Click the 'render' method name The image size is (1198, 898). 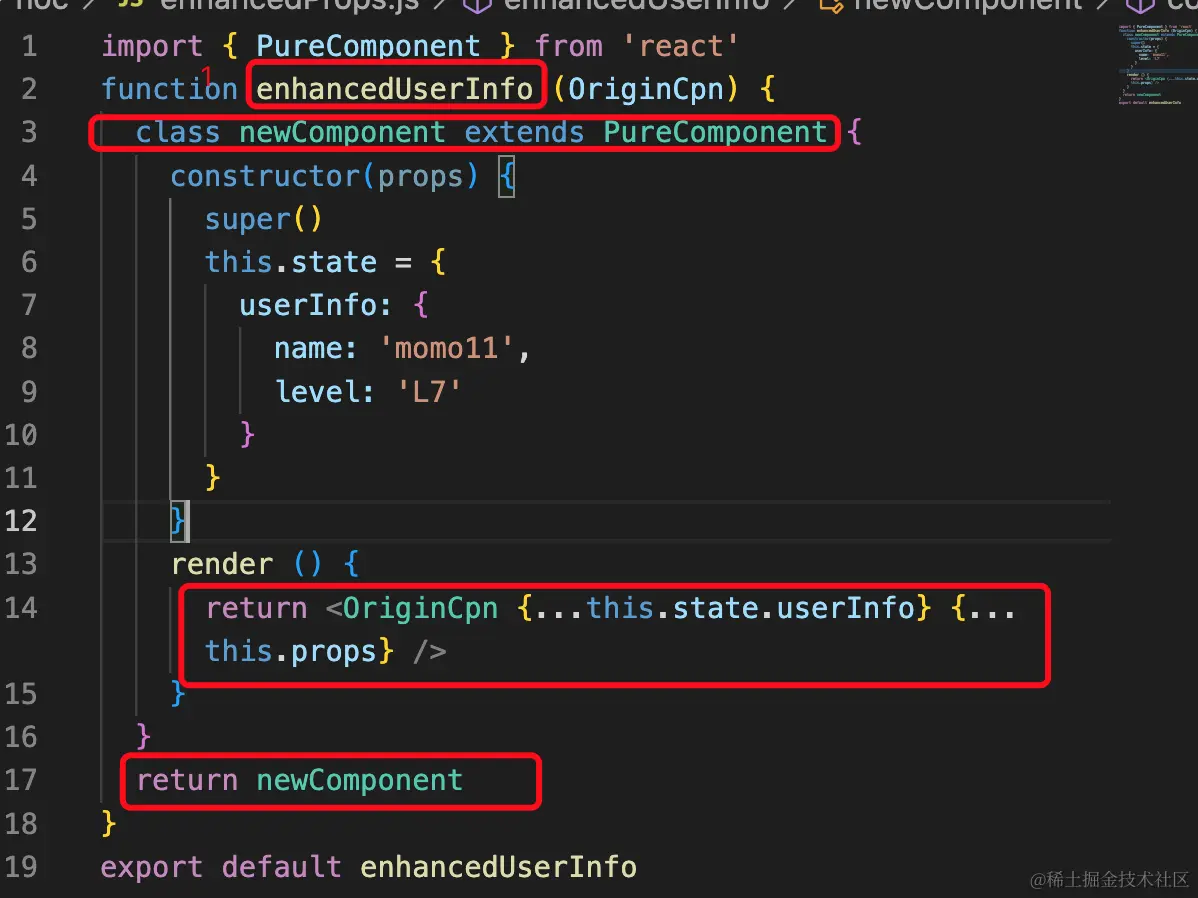click(x=222, y=564)
